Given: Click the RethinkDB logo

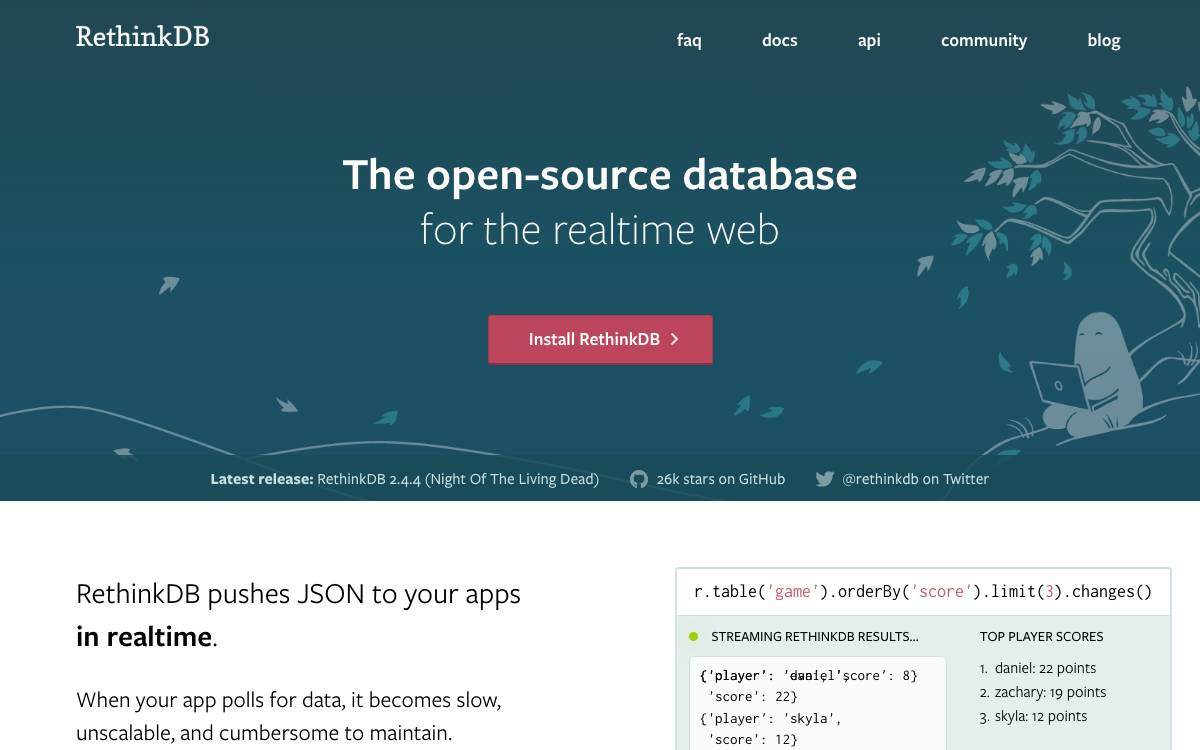Looking at the screenshot, I should [x=142, y=38].
